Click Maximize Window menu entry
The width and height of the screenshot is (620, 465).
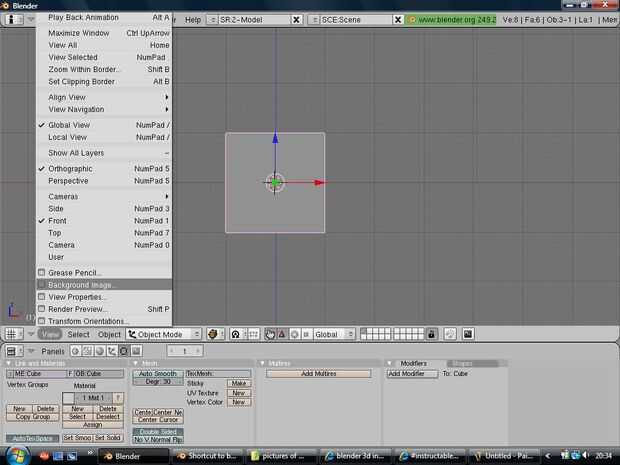[x=104, y=33]
